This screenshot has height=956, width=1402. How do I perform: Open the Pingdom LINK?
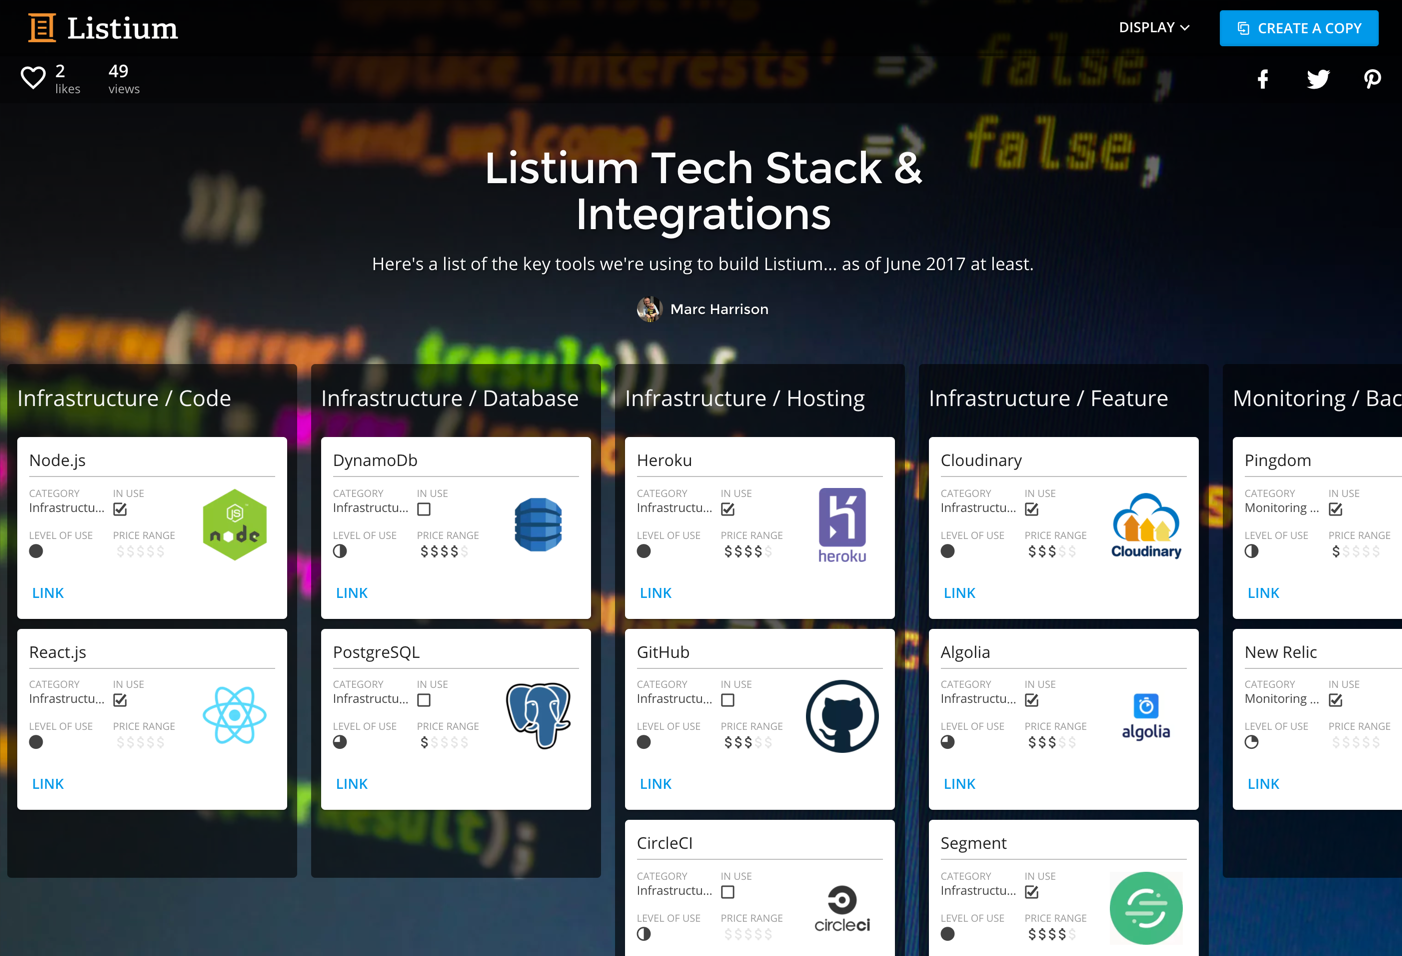1264,593
